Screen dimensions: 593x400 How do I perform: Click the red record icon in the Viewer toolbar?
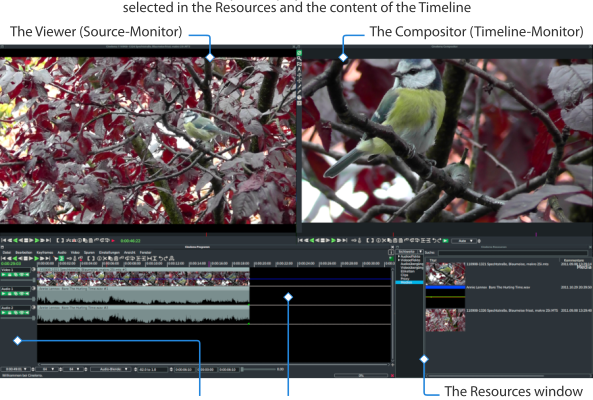[113, 240]
